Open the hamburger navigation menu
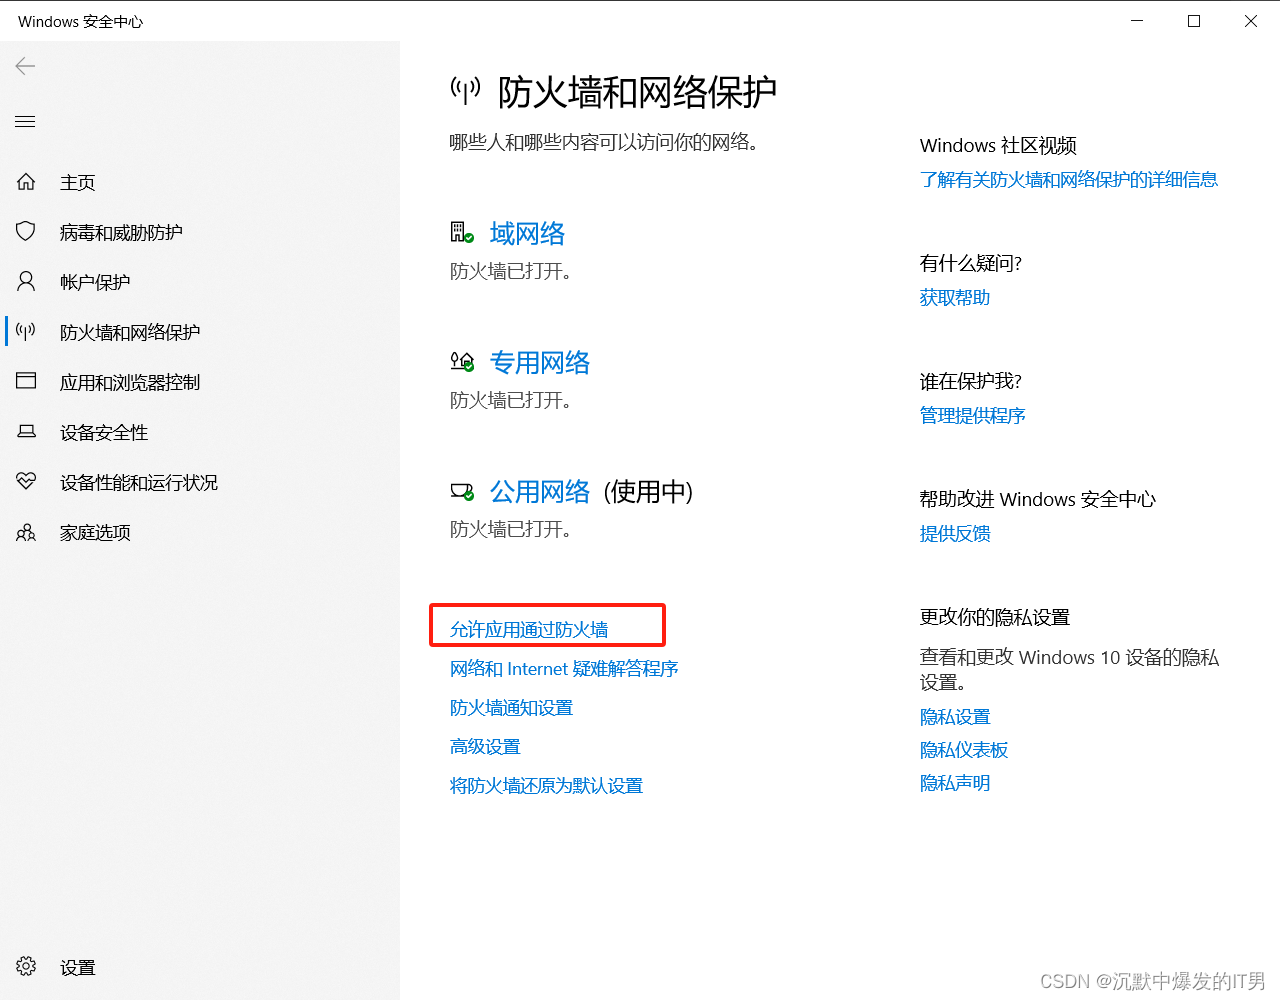 point(25,121)
